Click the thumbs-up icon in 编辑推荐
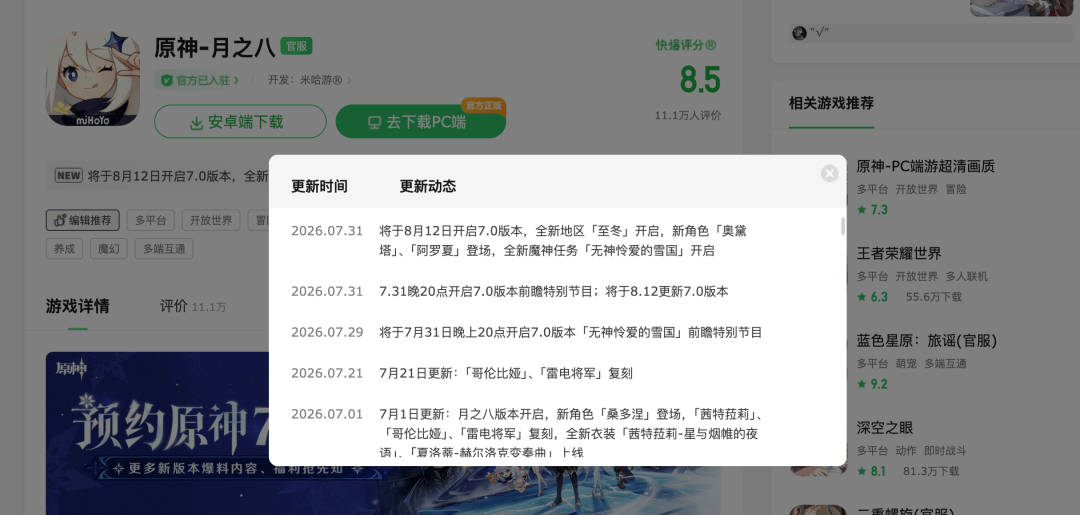1080x515 pixels. point(60,220)
